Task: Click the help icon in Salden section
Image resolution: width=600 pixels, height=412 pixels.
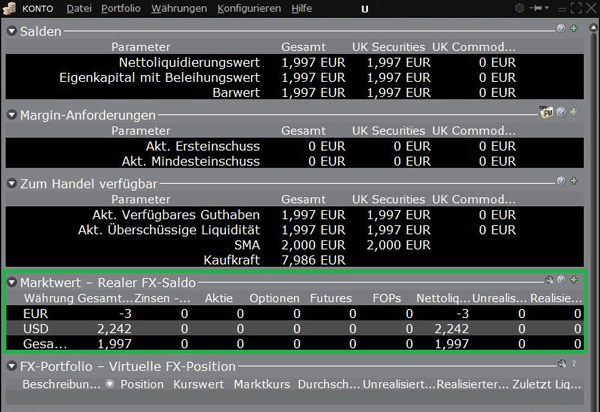Action: tap(561, 28)
